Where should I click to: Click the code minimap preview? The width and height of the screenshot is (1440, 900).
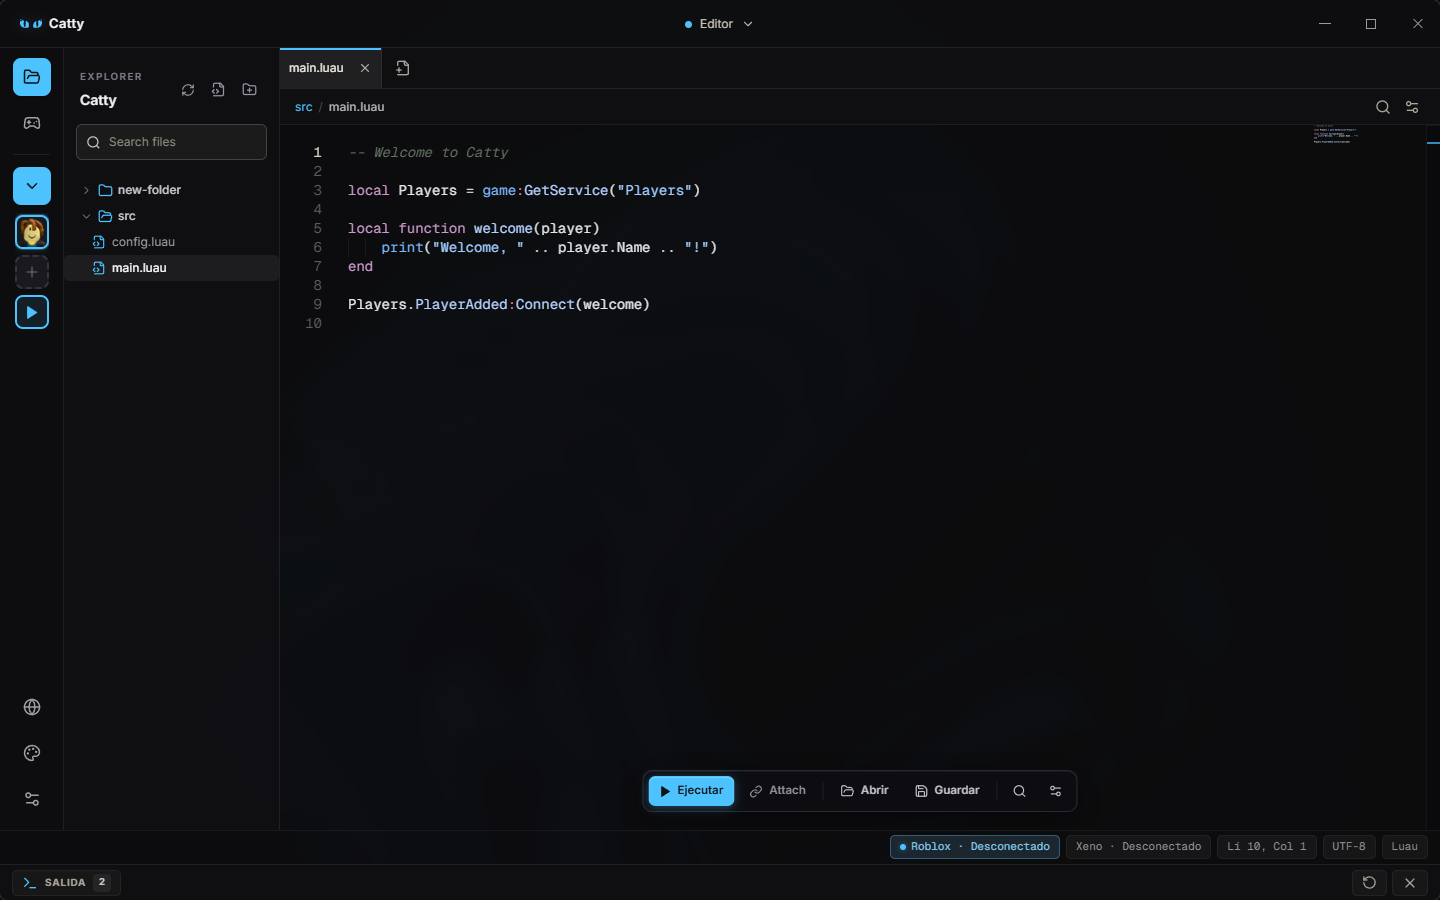pyautogui.click(x=1337, y=135)
